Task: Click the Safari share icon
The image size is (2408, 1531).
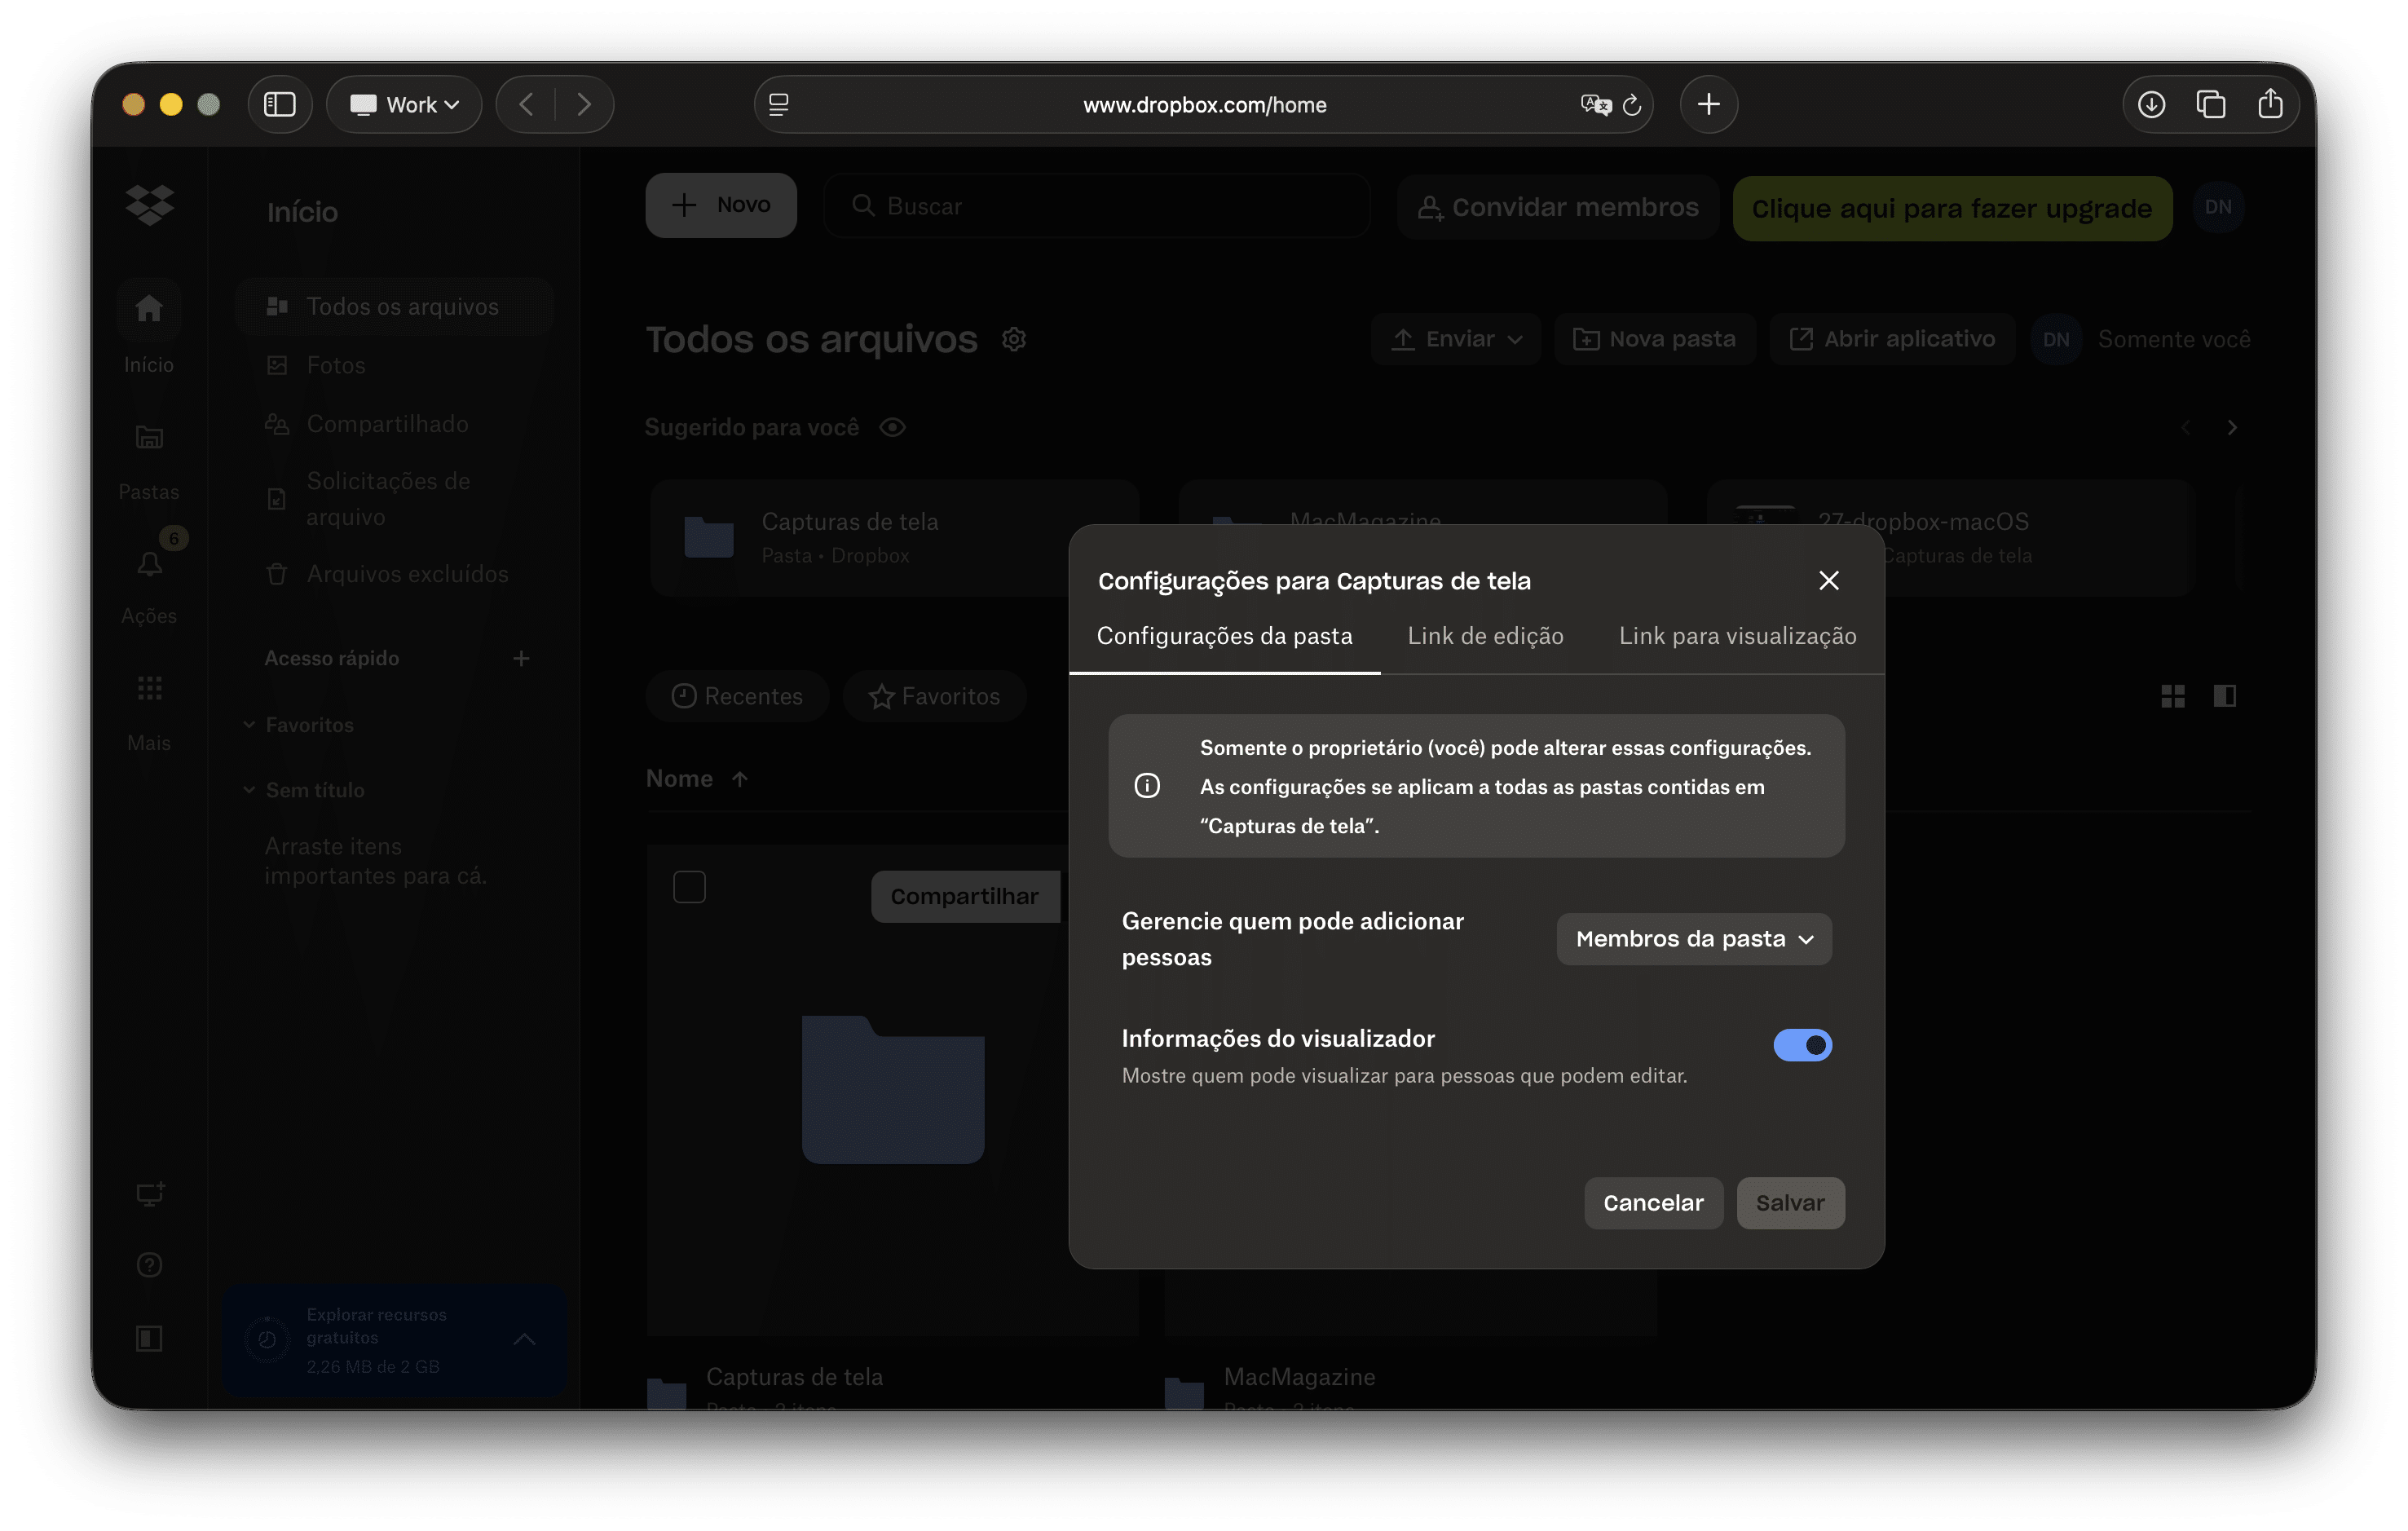Action: pos(2270,104)
